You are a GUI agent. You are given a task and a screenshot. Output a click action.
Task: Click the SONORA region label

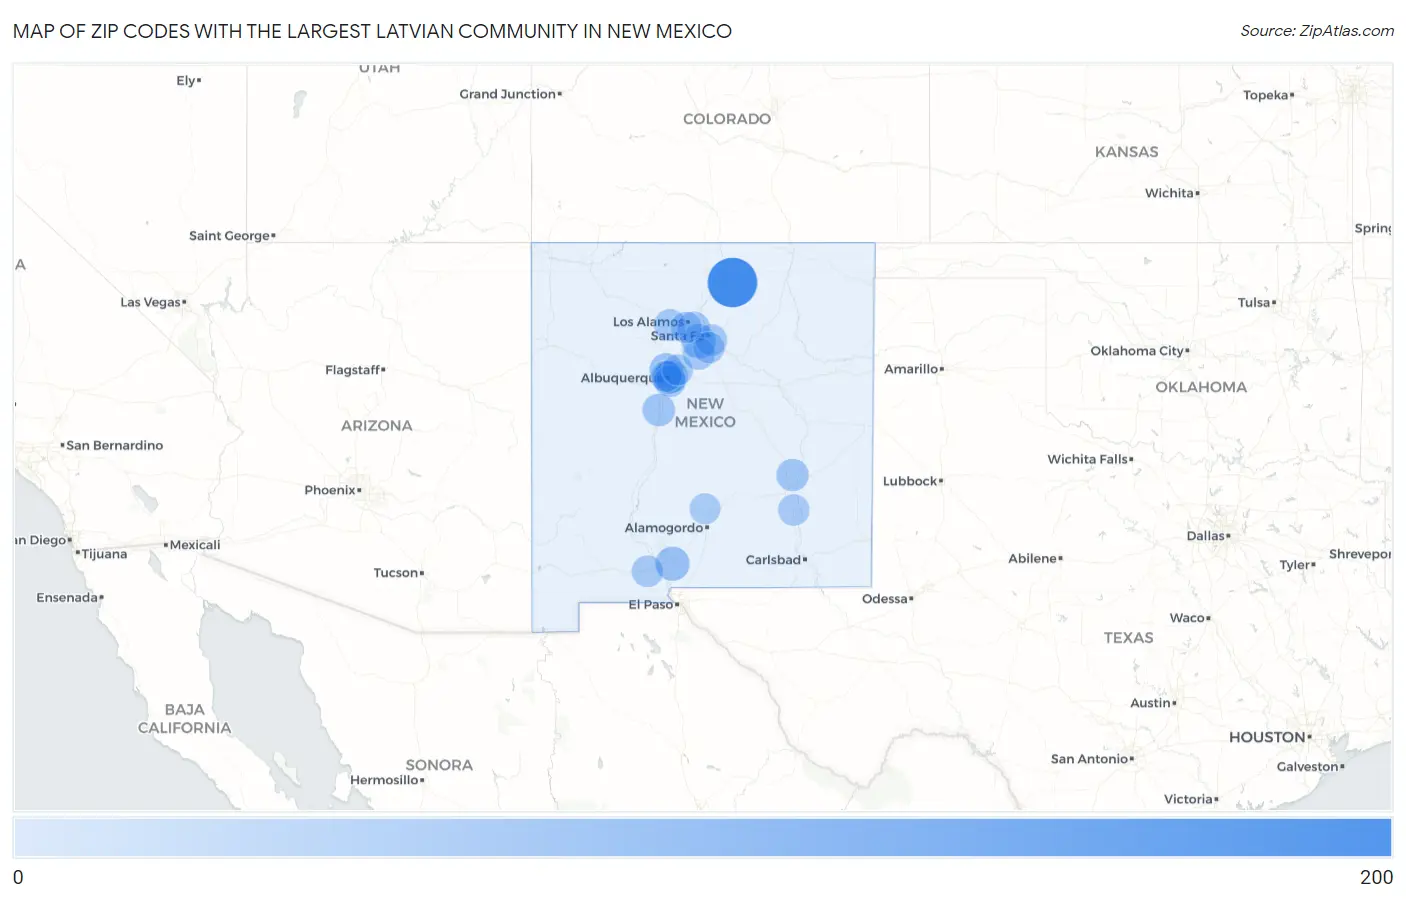pyautogui.click(x=439, y=765)
